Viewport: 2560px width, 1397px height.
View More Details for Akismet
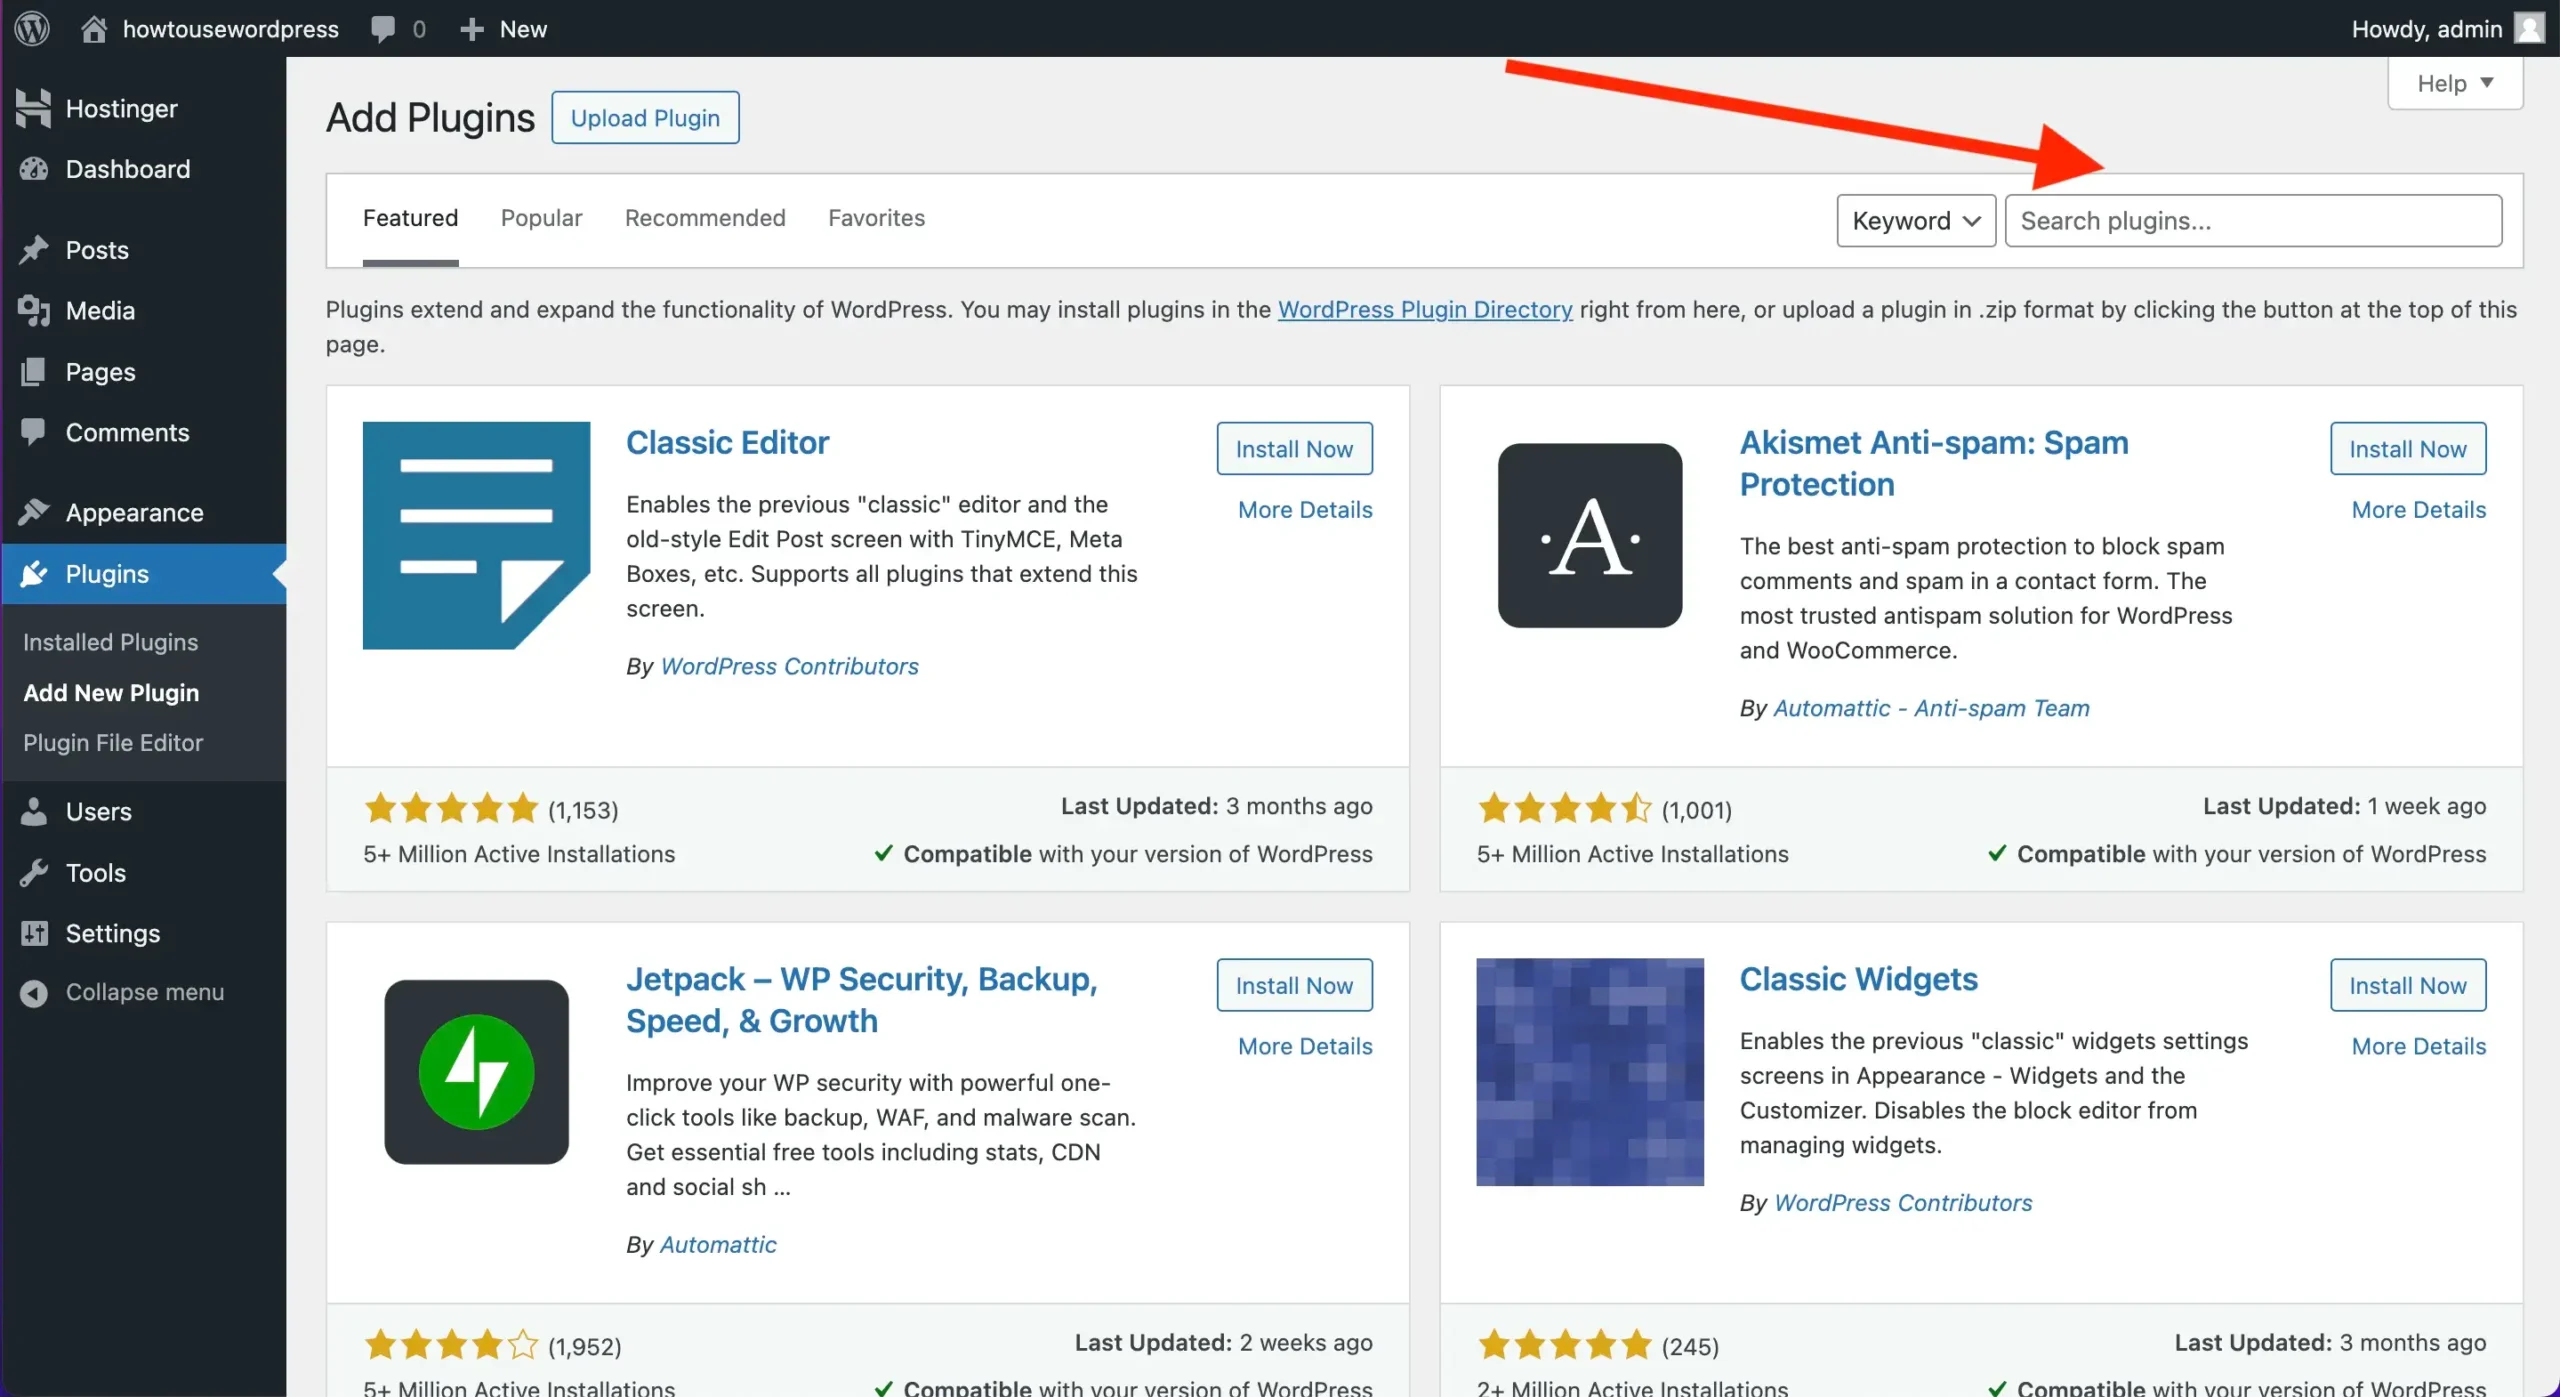pos(2418,510)
